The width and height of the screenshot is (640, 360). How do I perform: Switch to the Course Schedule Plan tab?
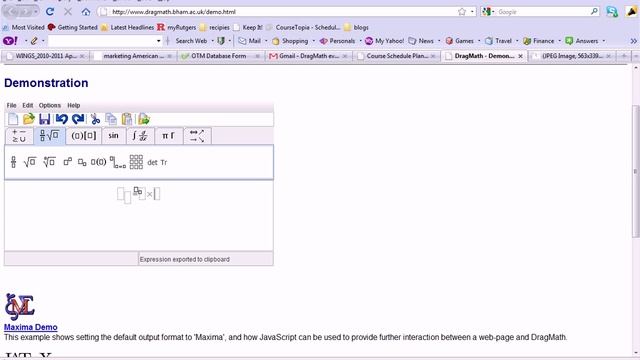coord(397,56)
